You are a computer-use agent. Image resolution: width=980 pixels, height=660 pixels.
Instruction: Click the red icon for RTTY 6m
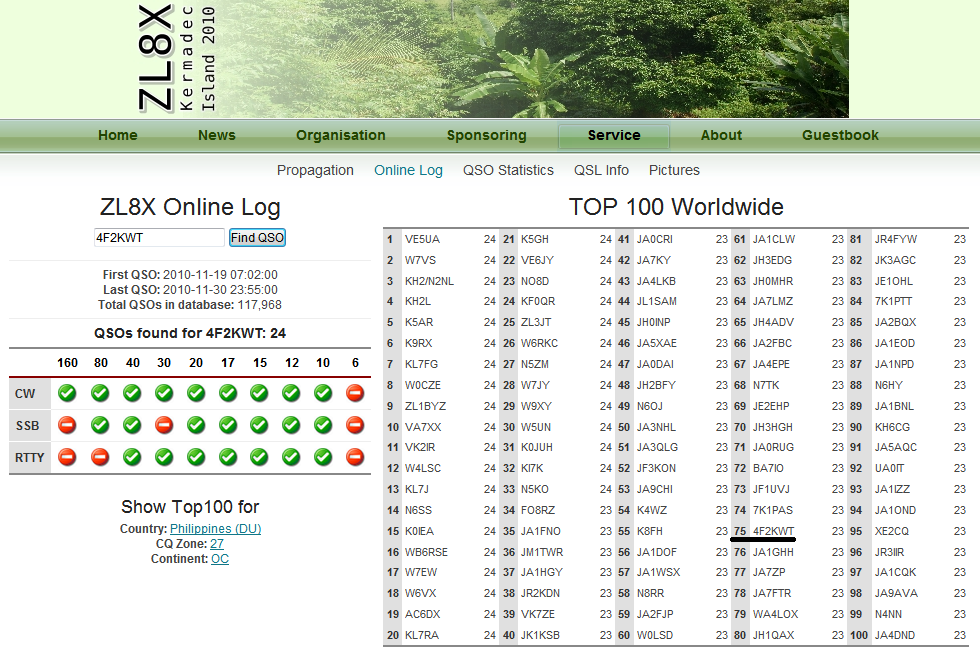click(354, 457)
